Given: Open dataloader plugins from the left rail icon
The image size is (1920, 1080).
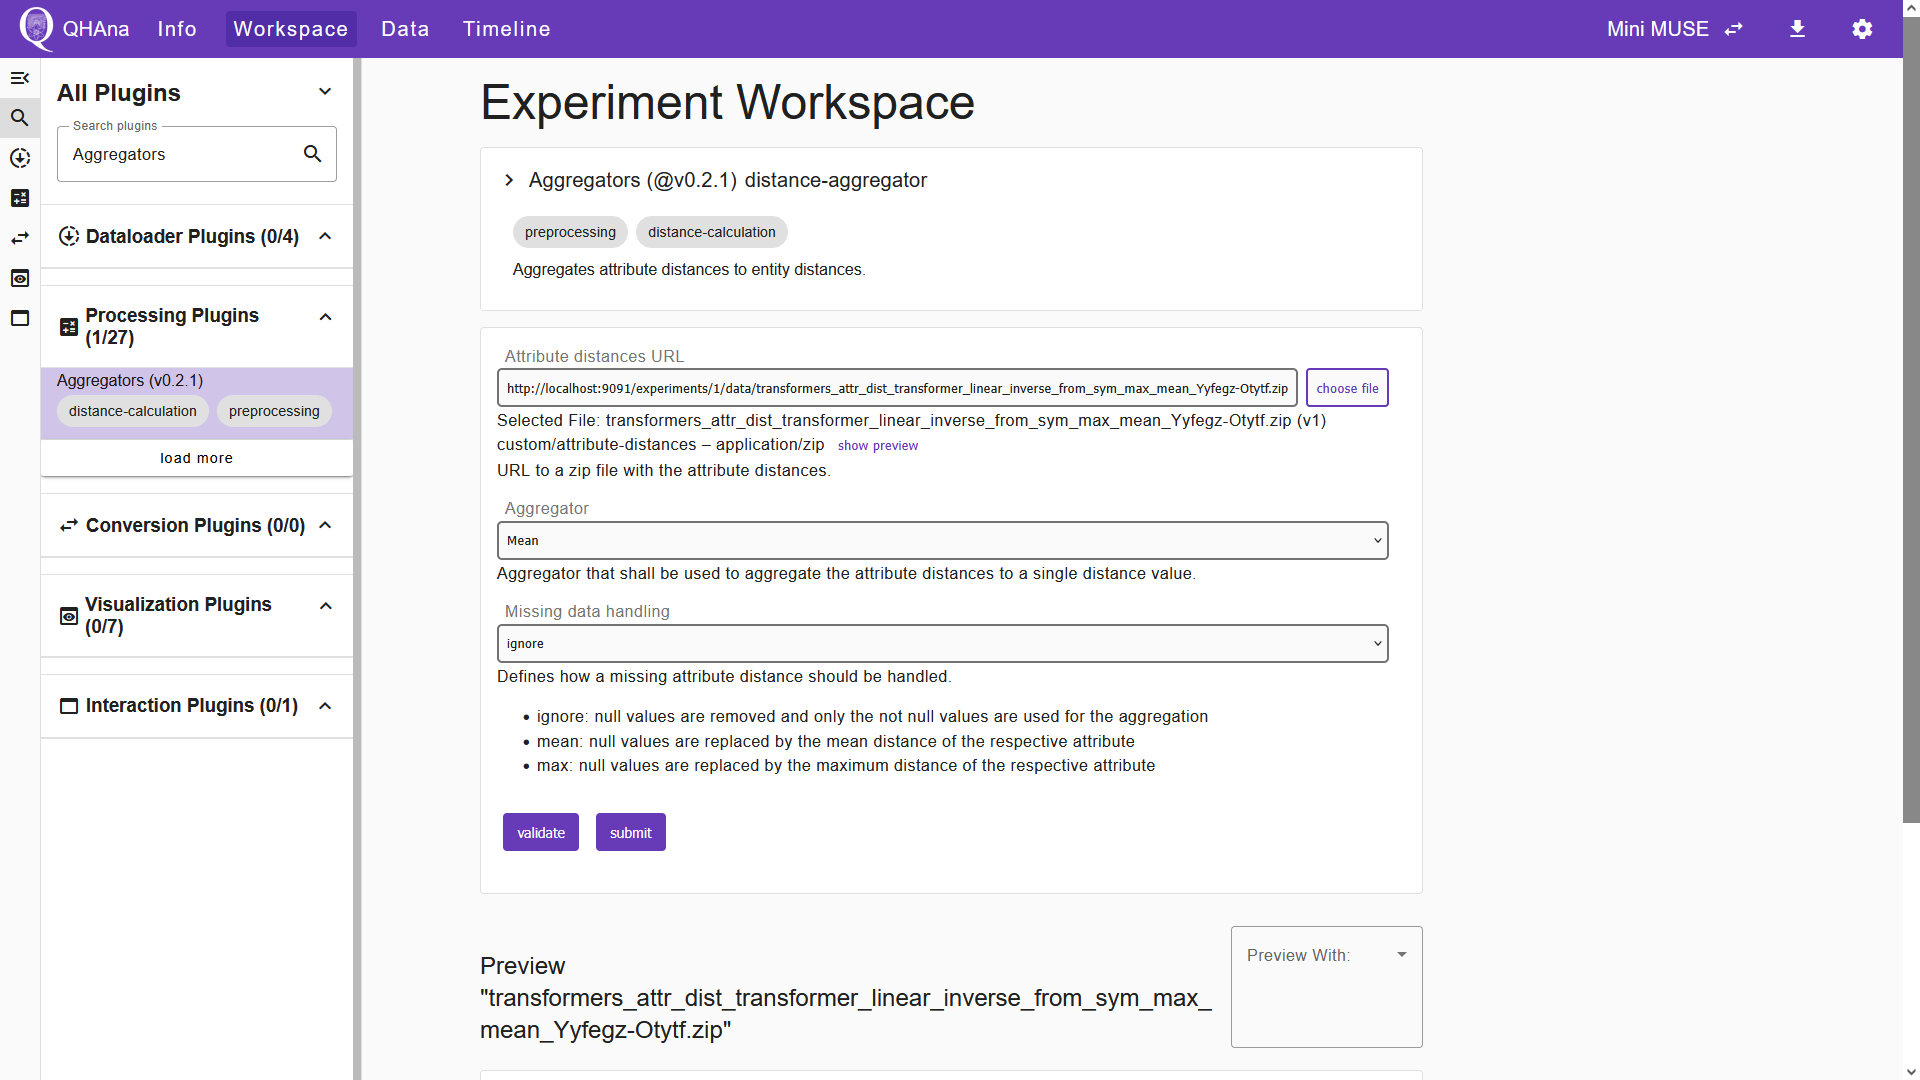Looking at the screenshot, I should pyautogui.click(x=20, y=158).
